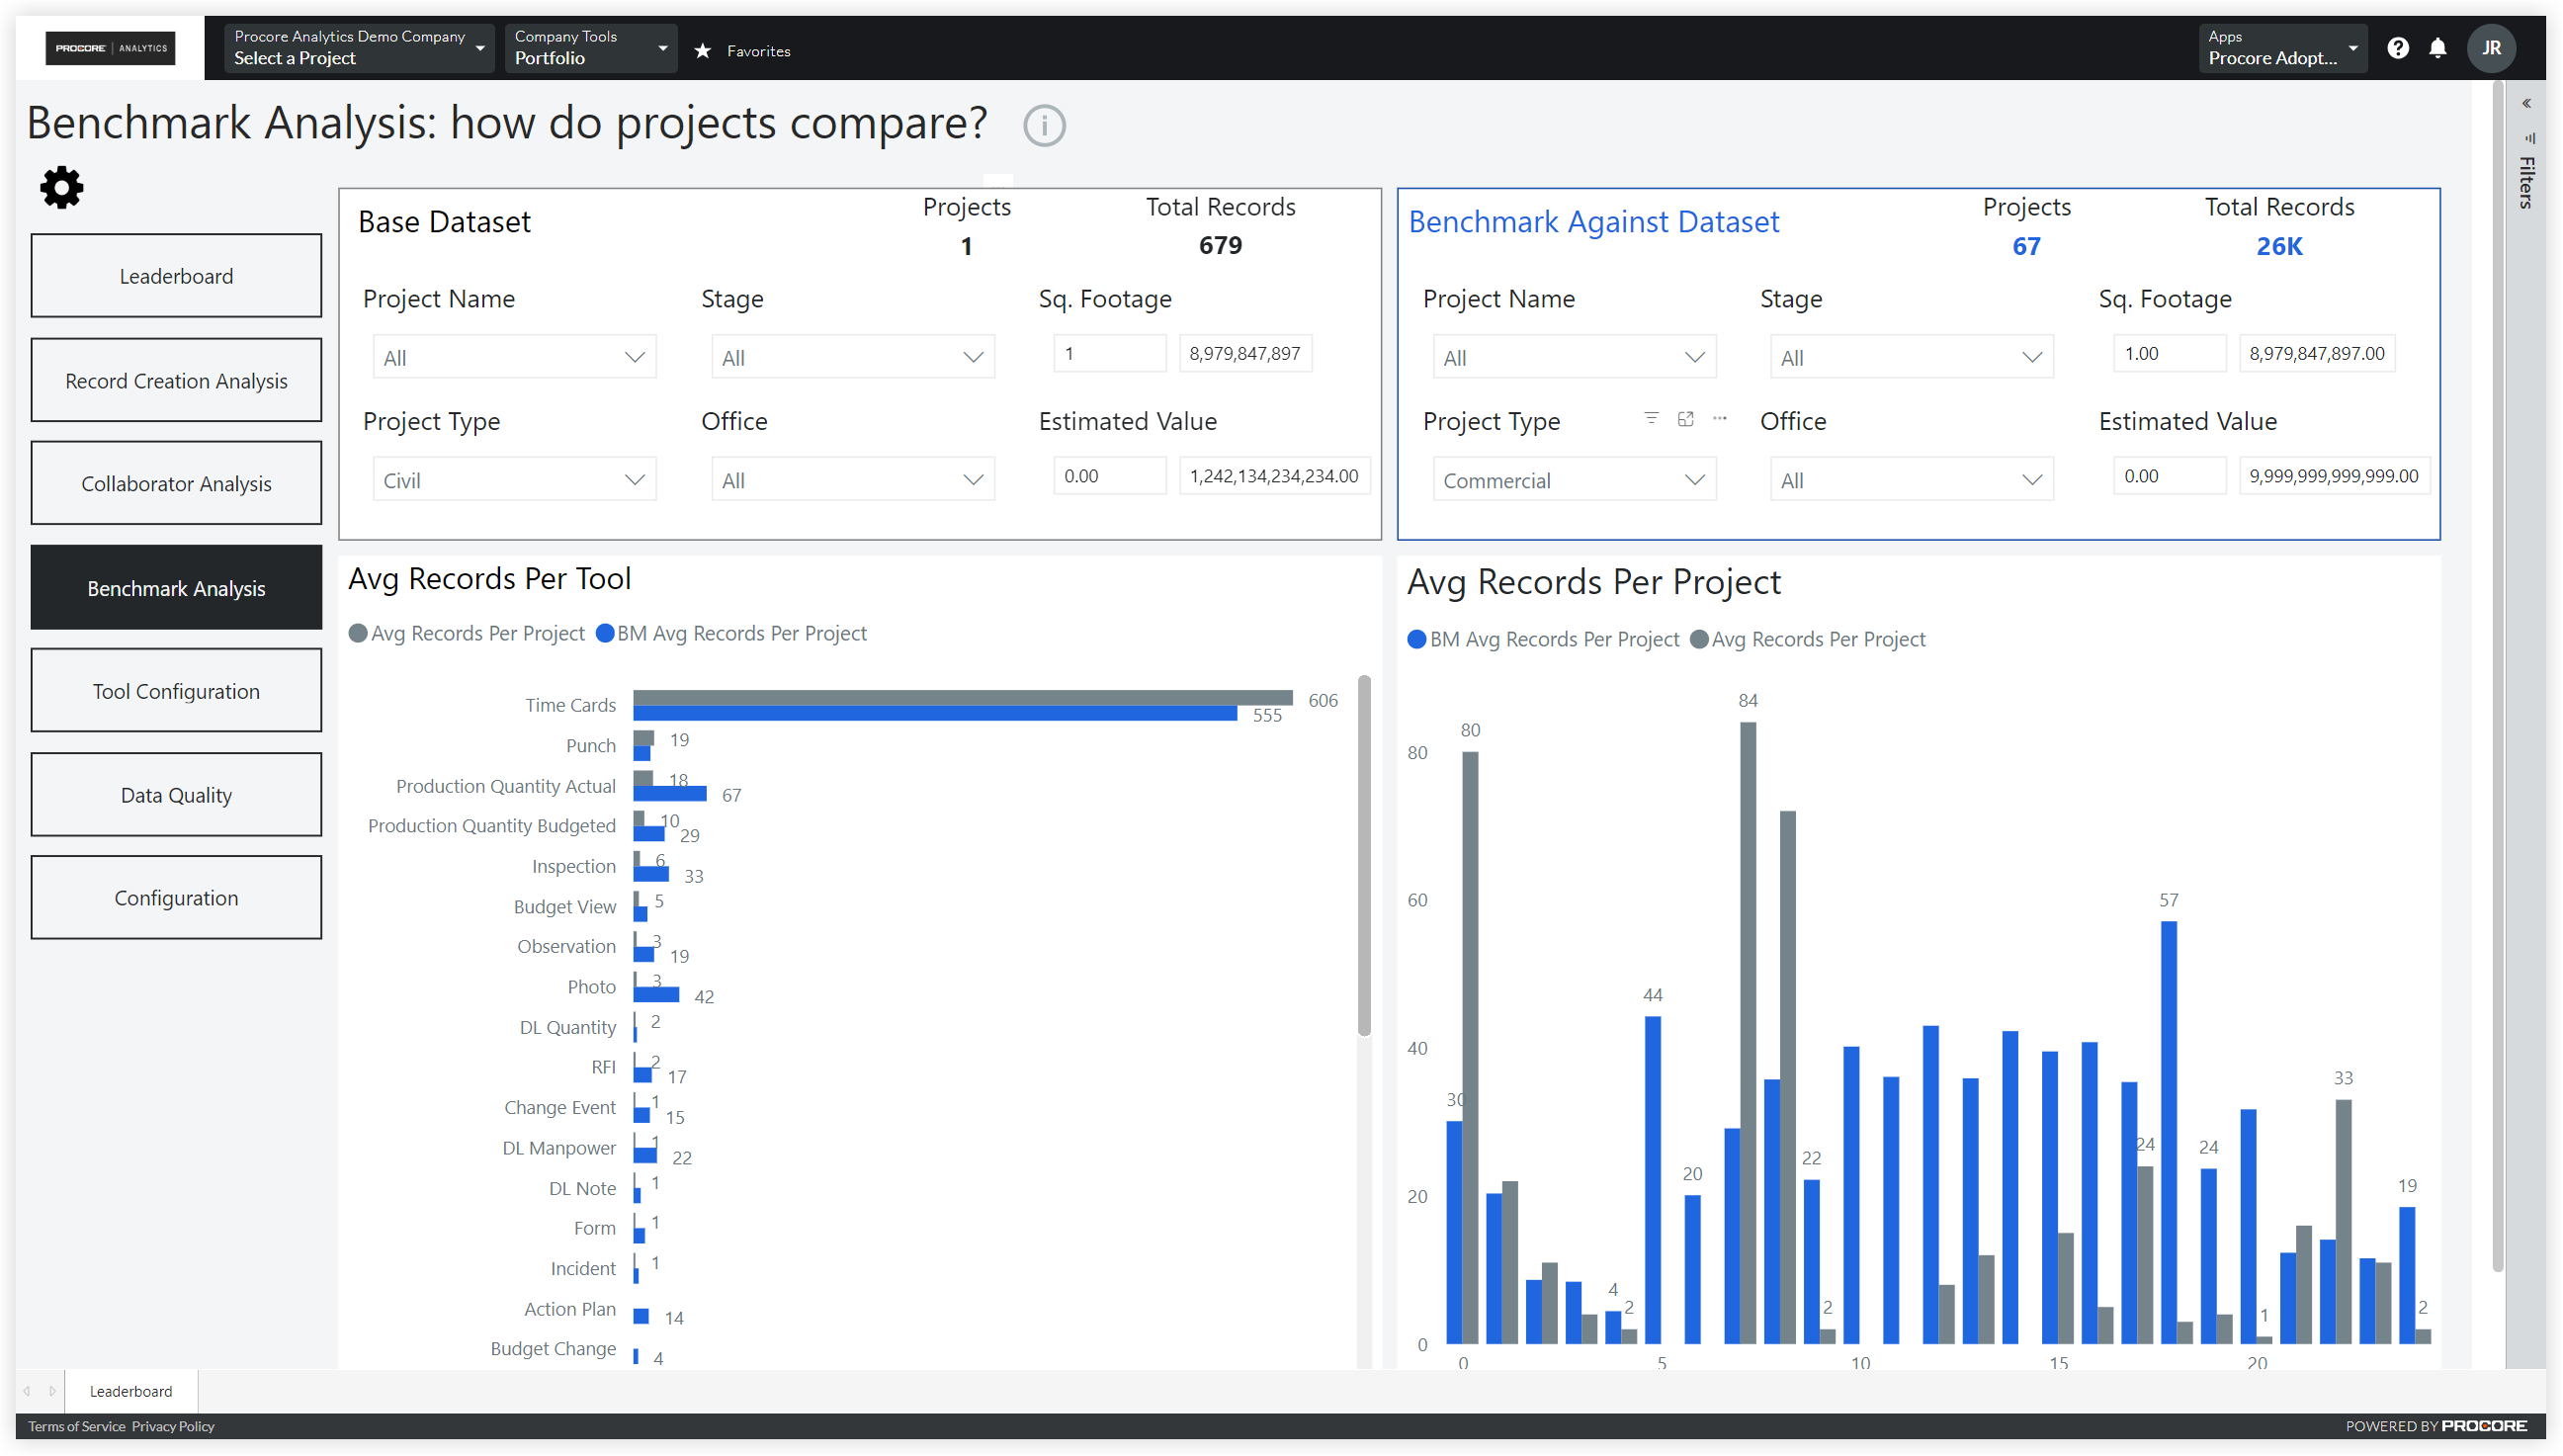
Task: Click the Filters pane label
Action: [2527, 183]
